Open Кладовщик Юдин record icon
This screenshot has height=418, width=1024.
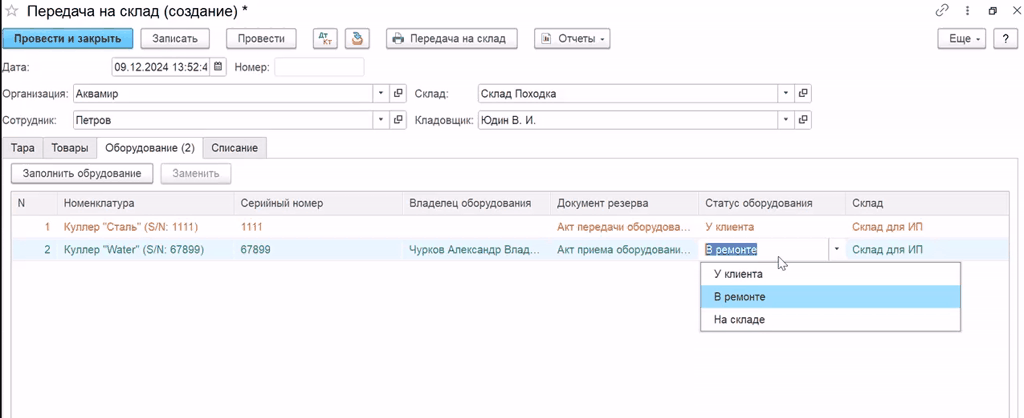803,120
